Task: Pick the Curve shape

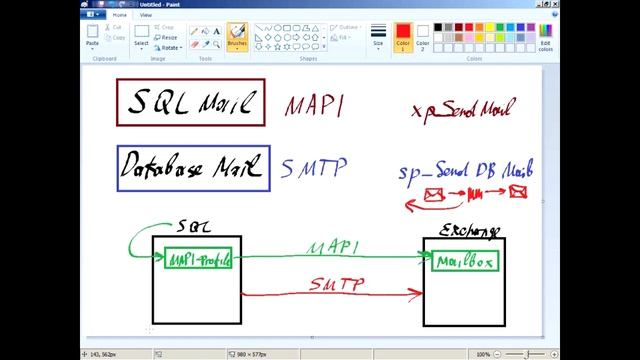Action: (x=268, y=28)
